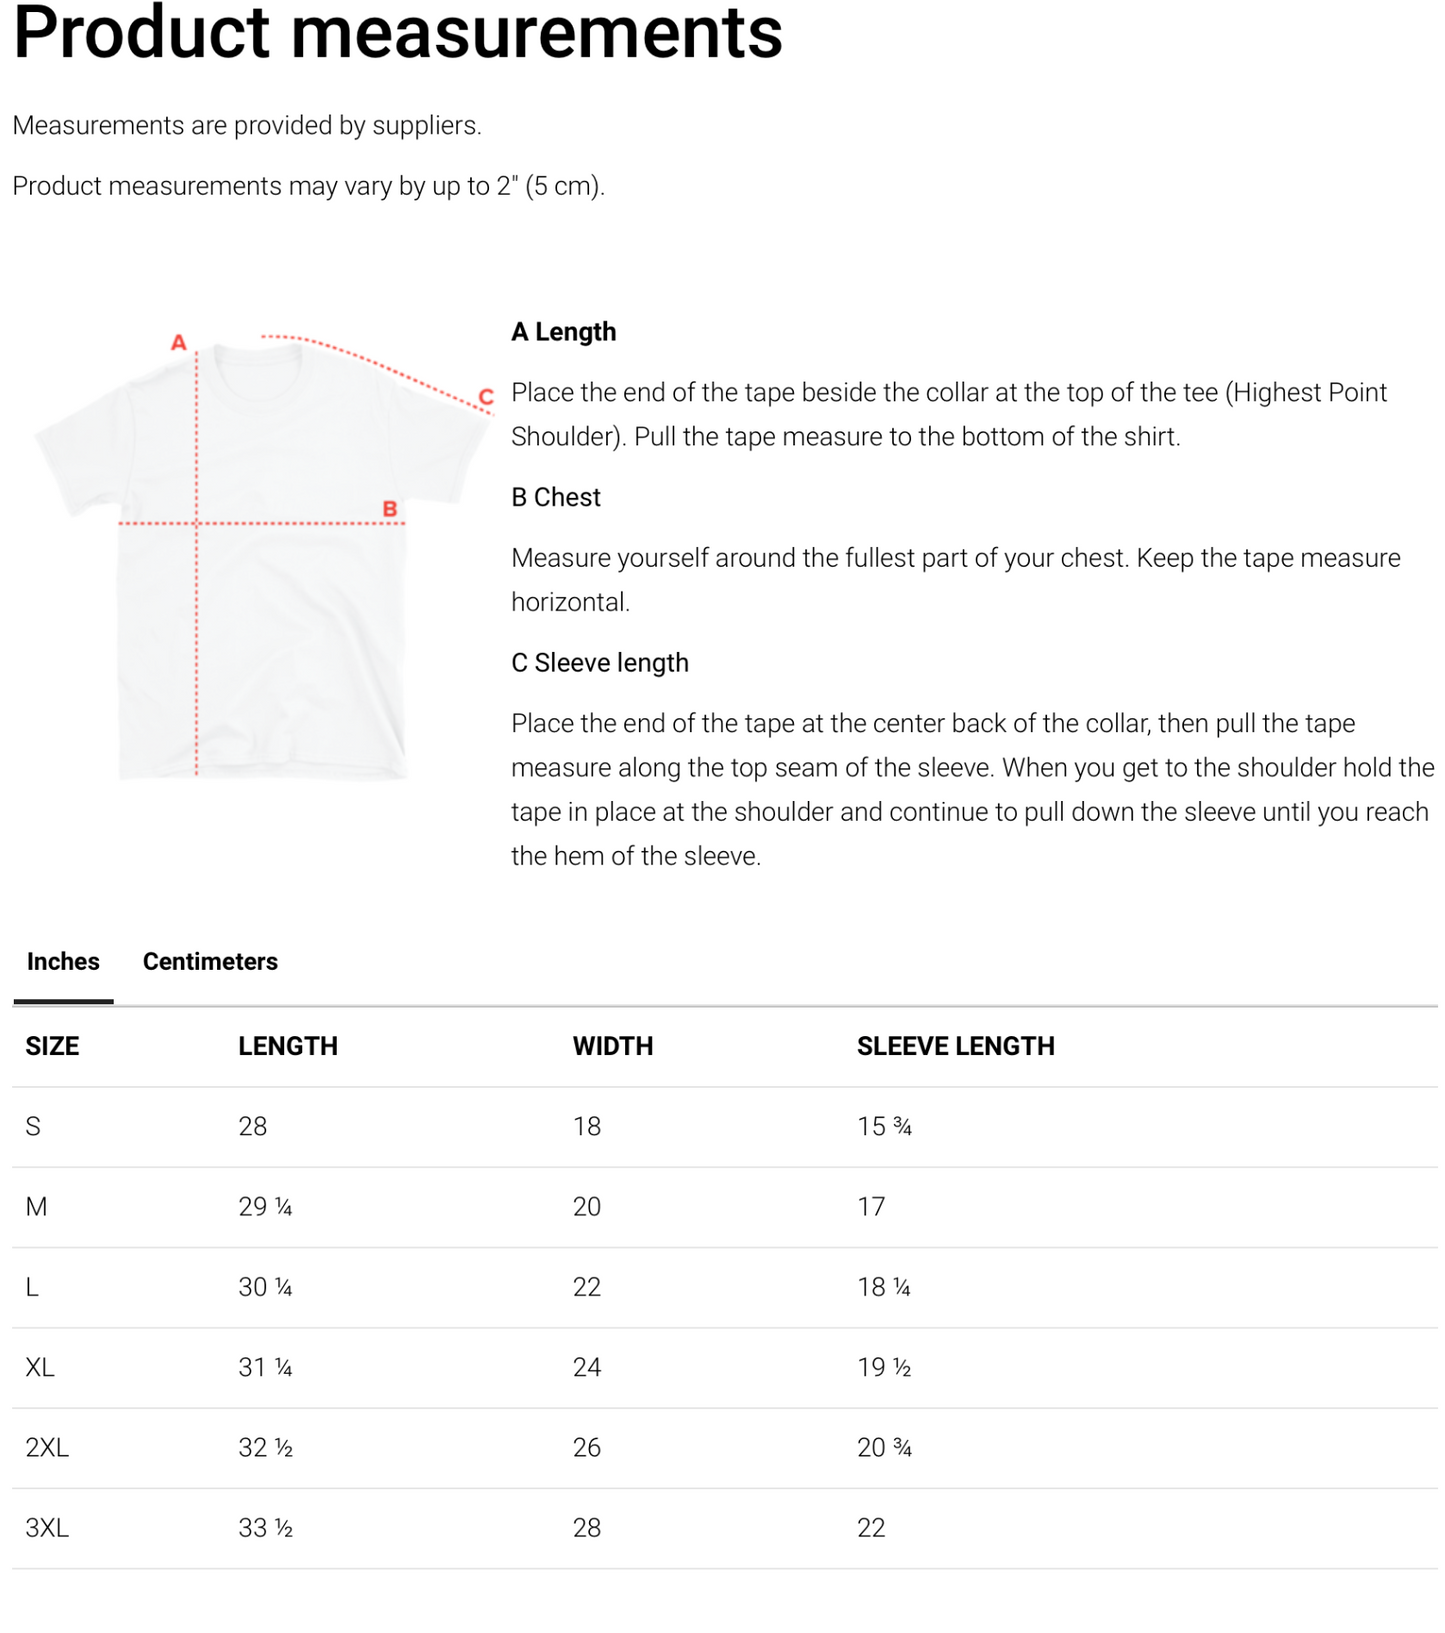Image resolution: width=1445 pixels, height=1633 pixels.
Task: Click the "A Length" heading
Action: pyautogui.click(x=563, y=332)
